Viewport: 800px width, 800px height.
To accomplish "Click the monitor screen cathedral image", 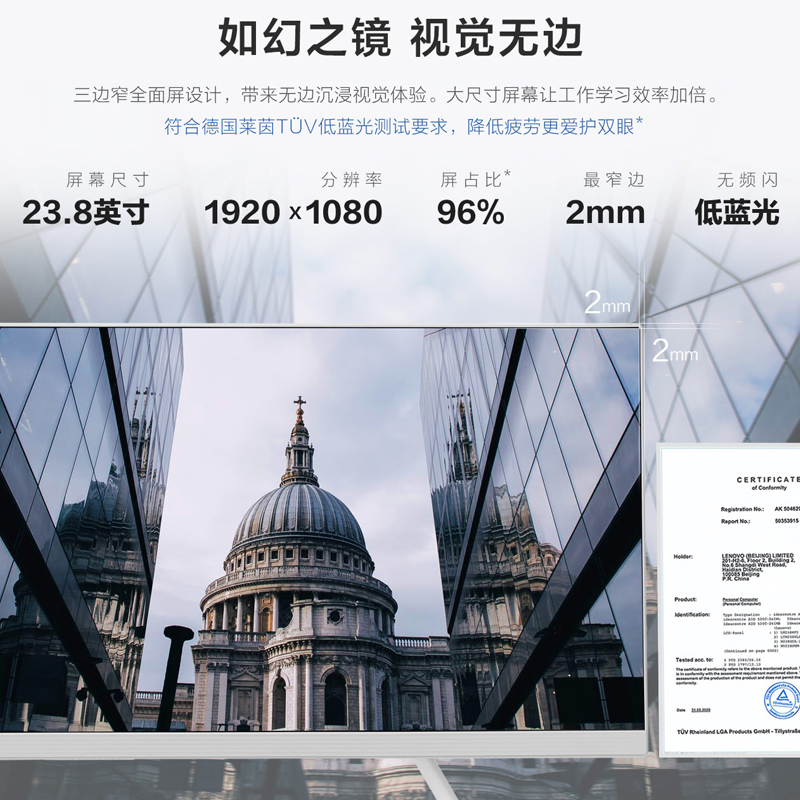I will [320, 529].
